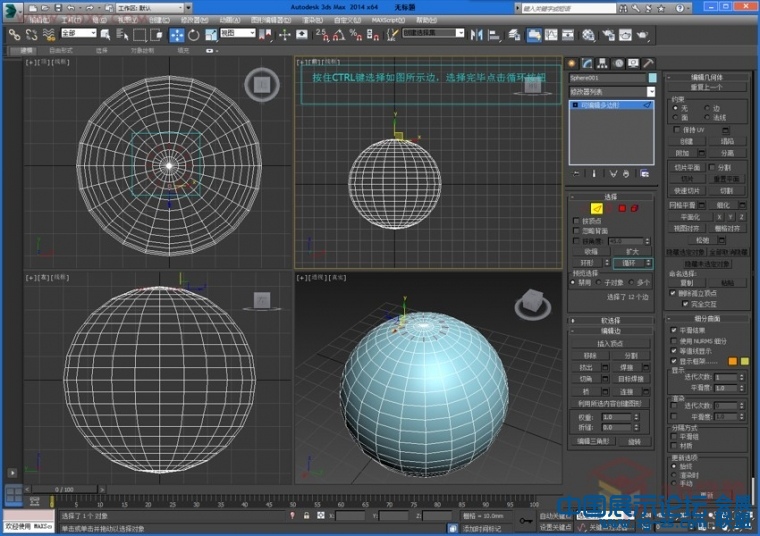The height and width of the screenshot is (536, 760).
Task: Toggle the Angle Snap icon
Action: click(339, 35)
